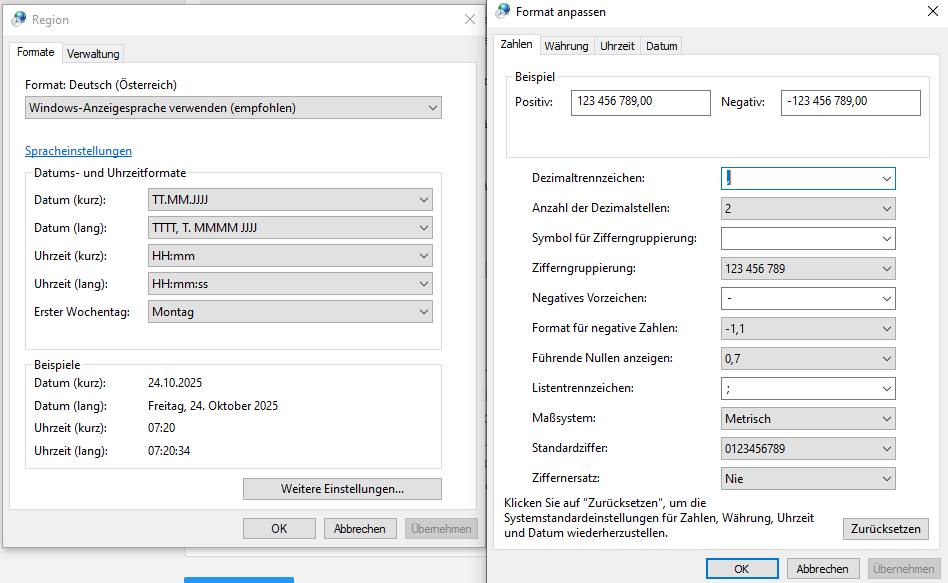Click Abbrechen in the Region window
Image resolution: width=948 pixels, height=583 pixels.
[x=360, y=529]
